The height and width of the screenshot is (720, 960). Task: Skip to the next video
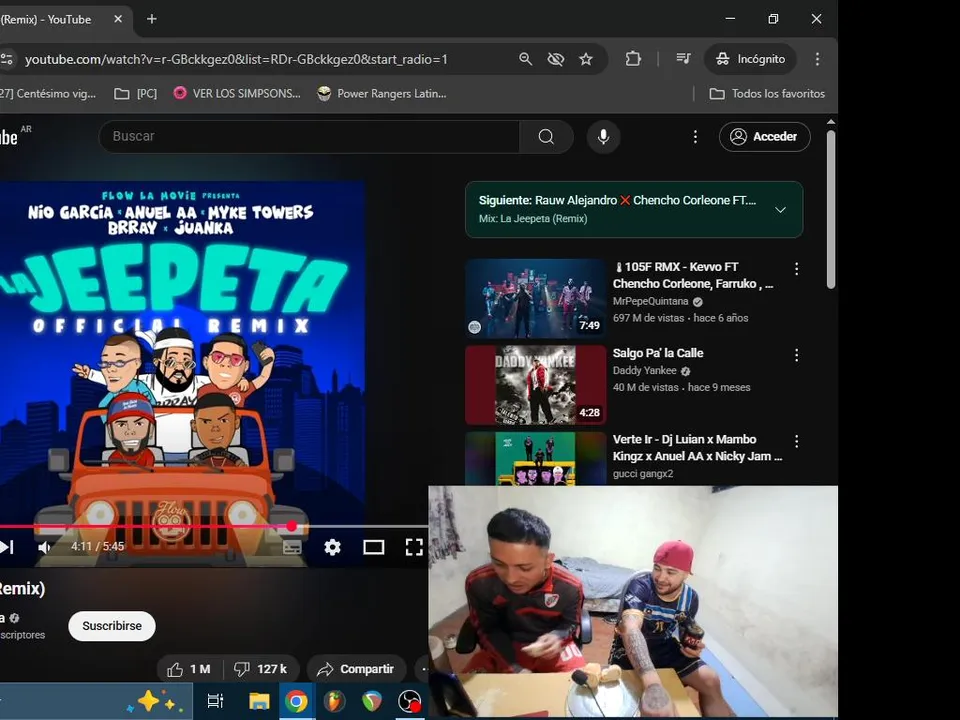point(7,547)
